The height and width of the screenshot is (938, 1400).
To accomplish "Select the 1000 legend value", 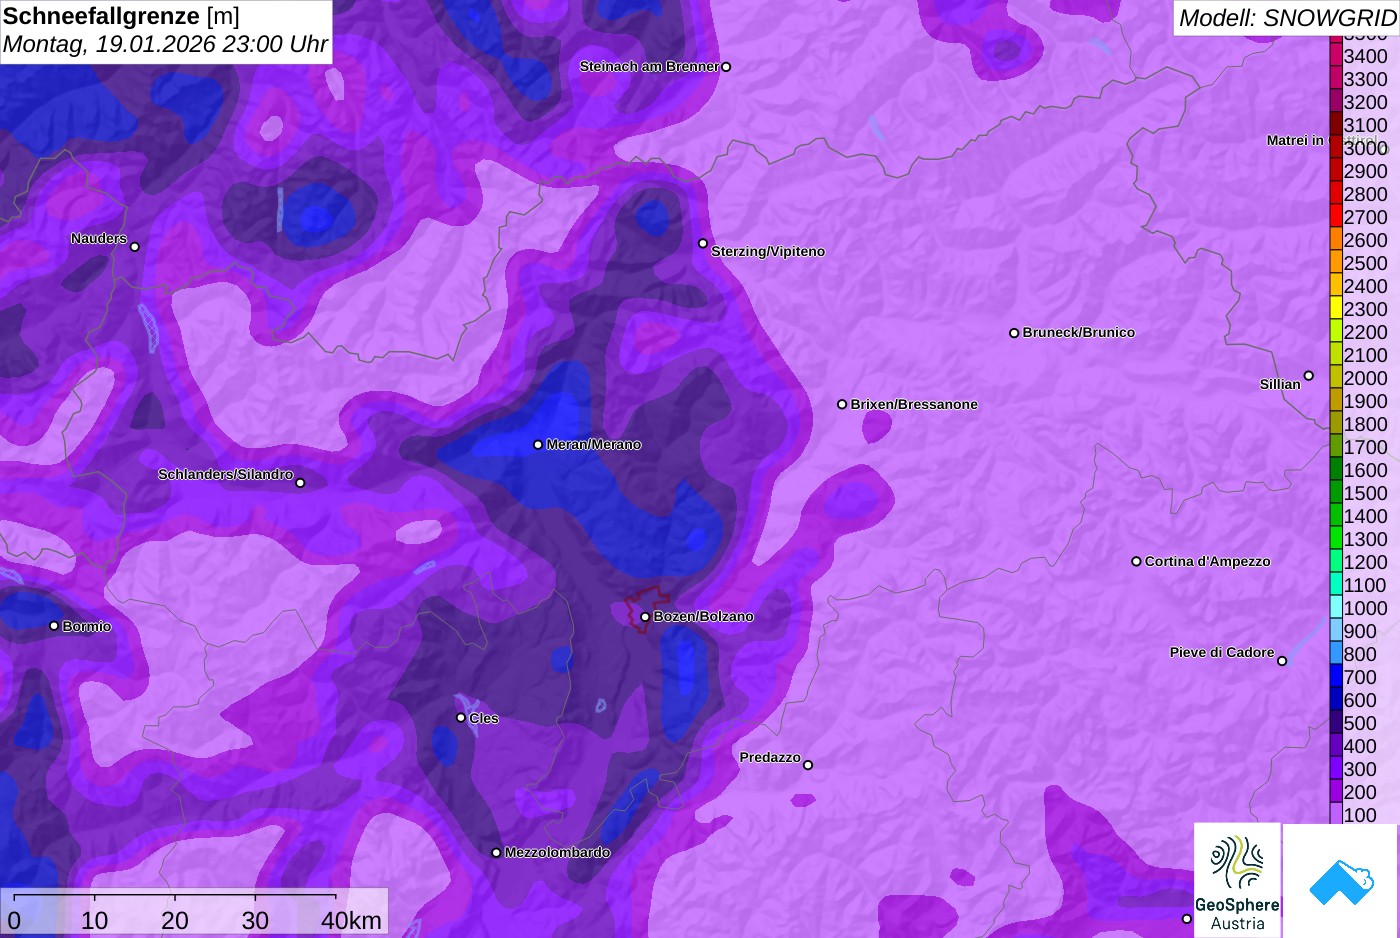I will (1366, 608).
